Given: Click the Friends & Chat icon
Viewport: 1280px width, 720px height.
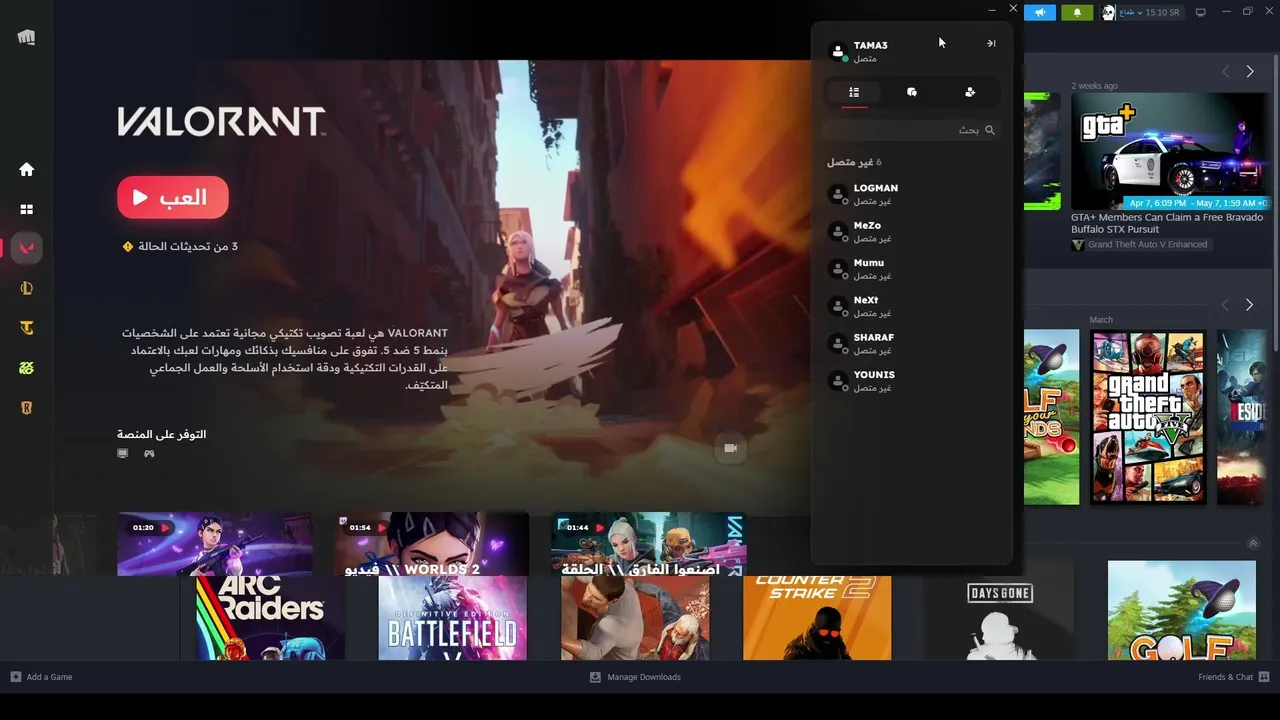Looking at the screenshot, I should click(1265, 677).
